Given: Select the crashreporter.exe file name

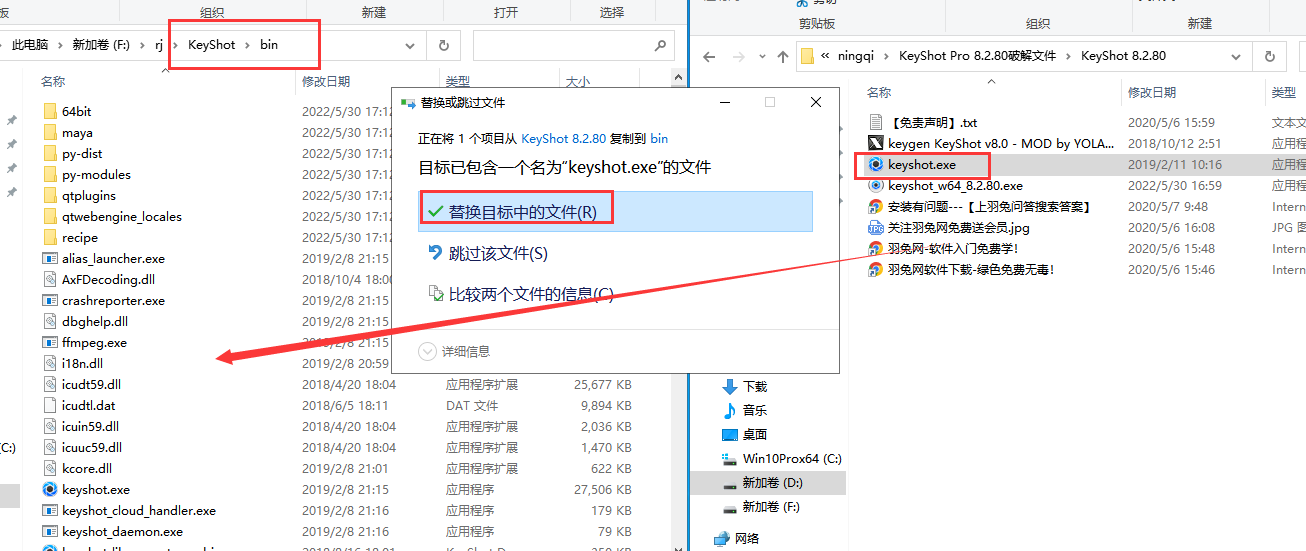Looking at the screenshot, I should click(x=113, y=300).
